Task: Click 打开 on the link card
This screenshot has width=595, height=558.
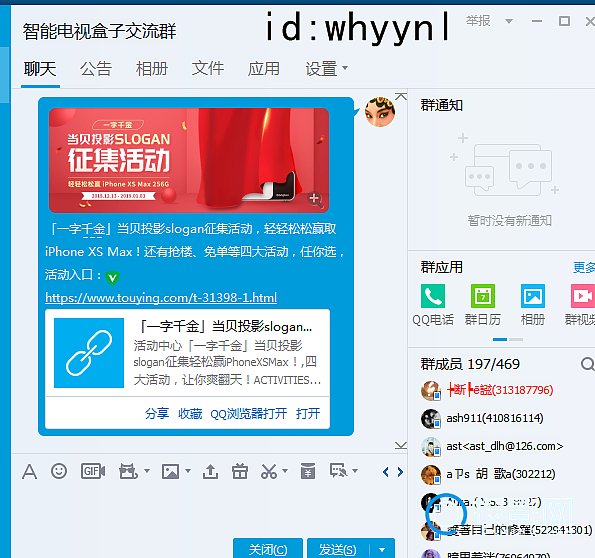Action: pyautogui.click(x=308, y=413)
